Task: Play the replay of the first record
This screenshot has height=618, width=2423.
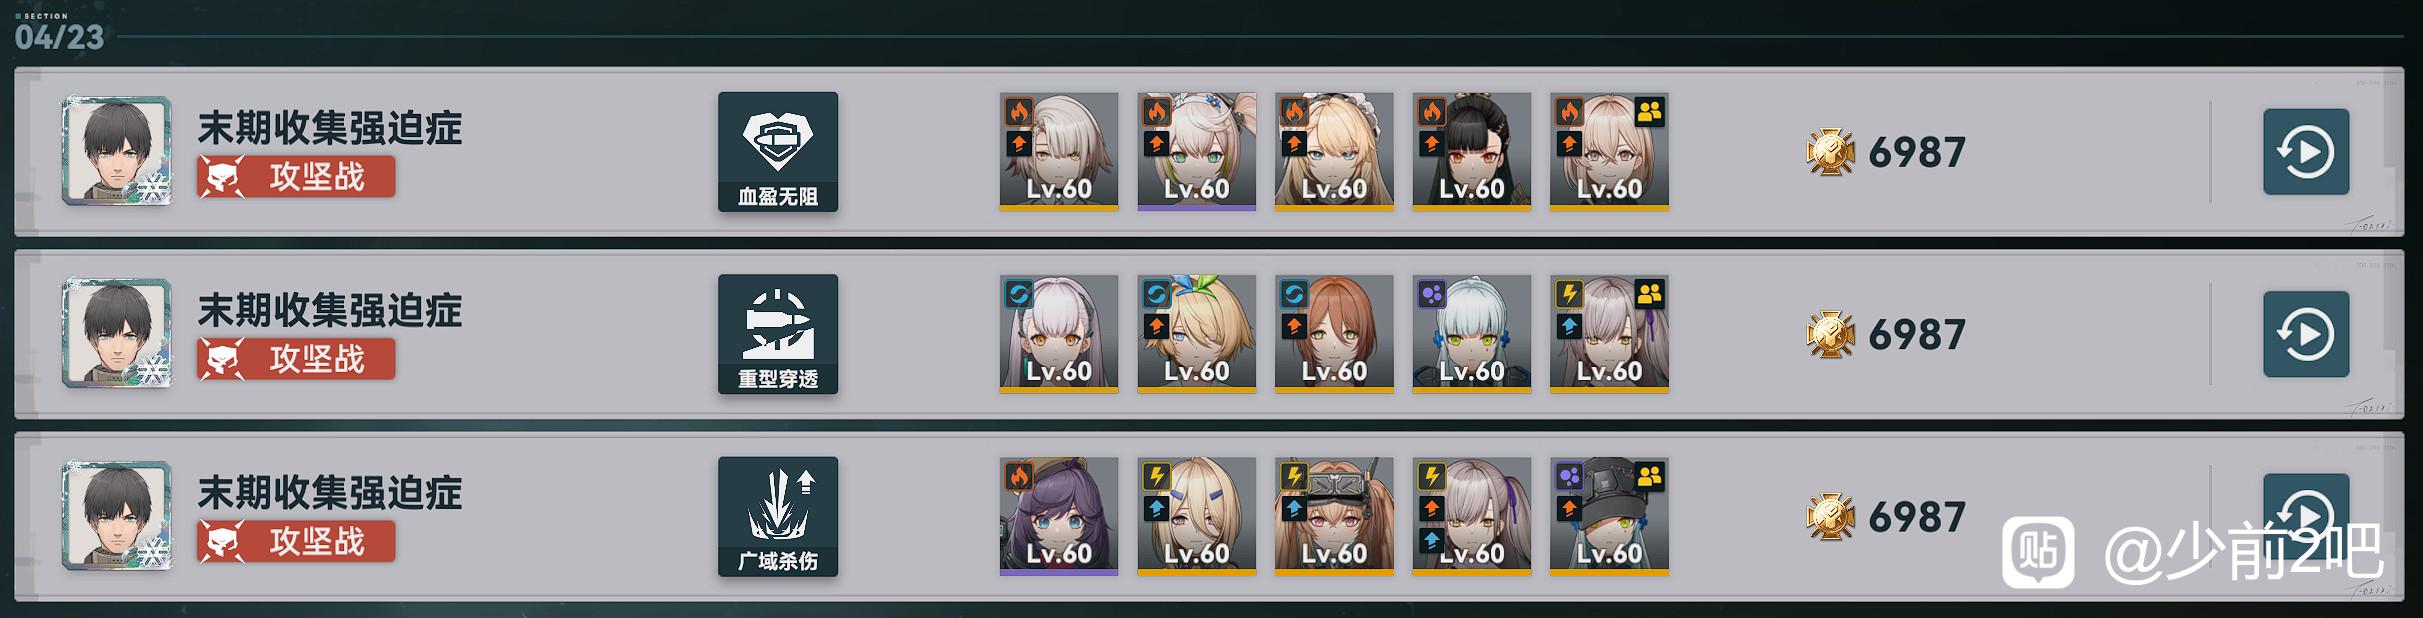Action: (2306, 152)
